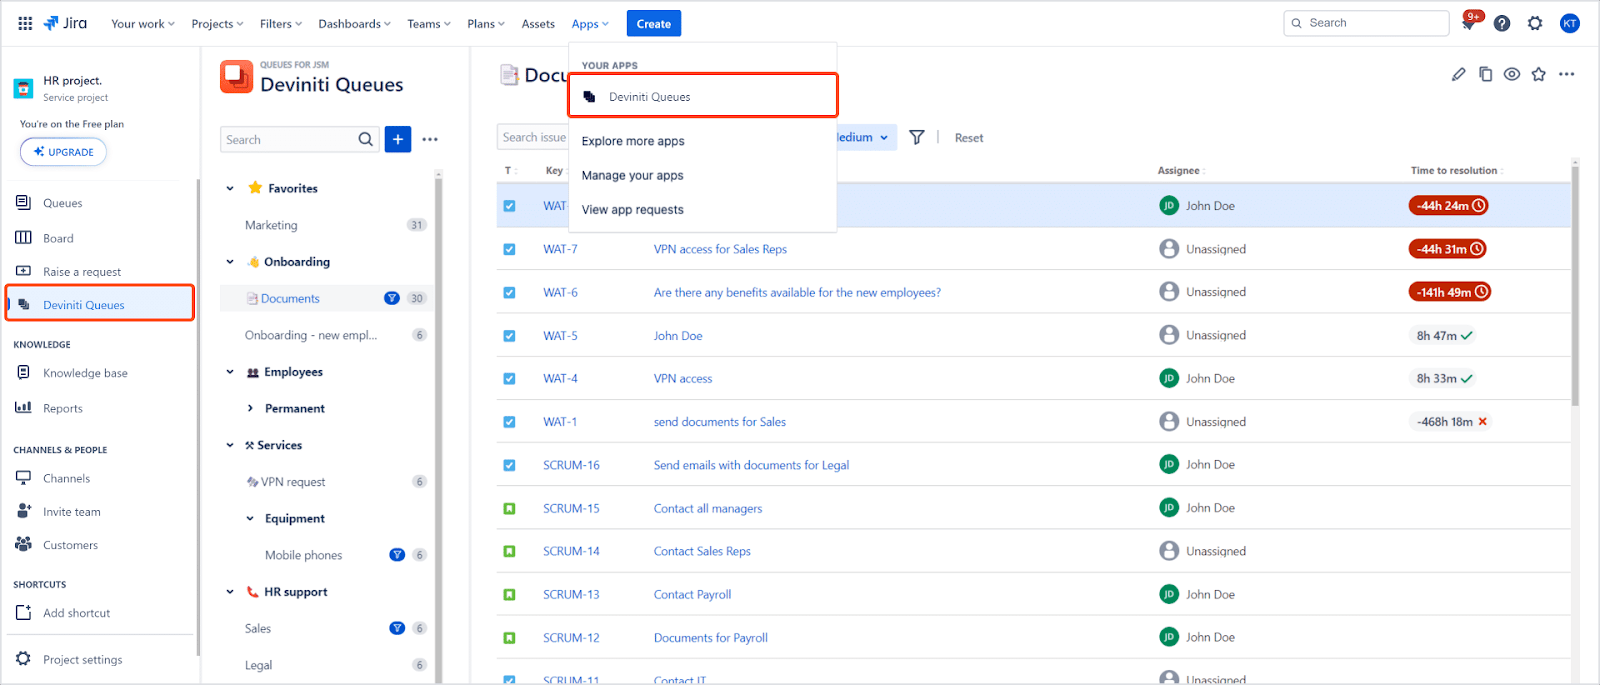
Task: Open the queues panel ellipsis menu
Action: click(x=430, y=139)
